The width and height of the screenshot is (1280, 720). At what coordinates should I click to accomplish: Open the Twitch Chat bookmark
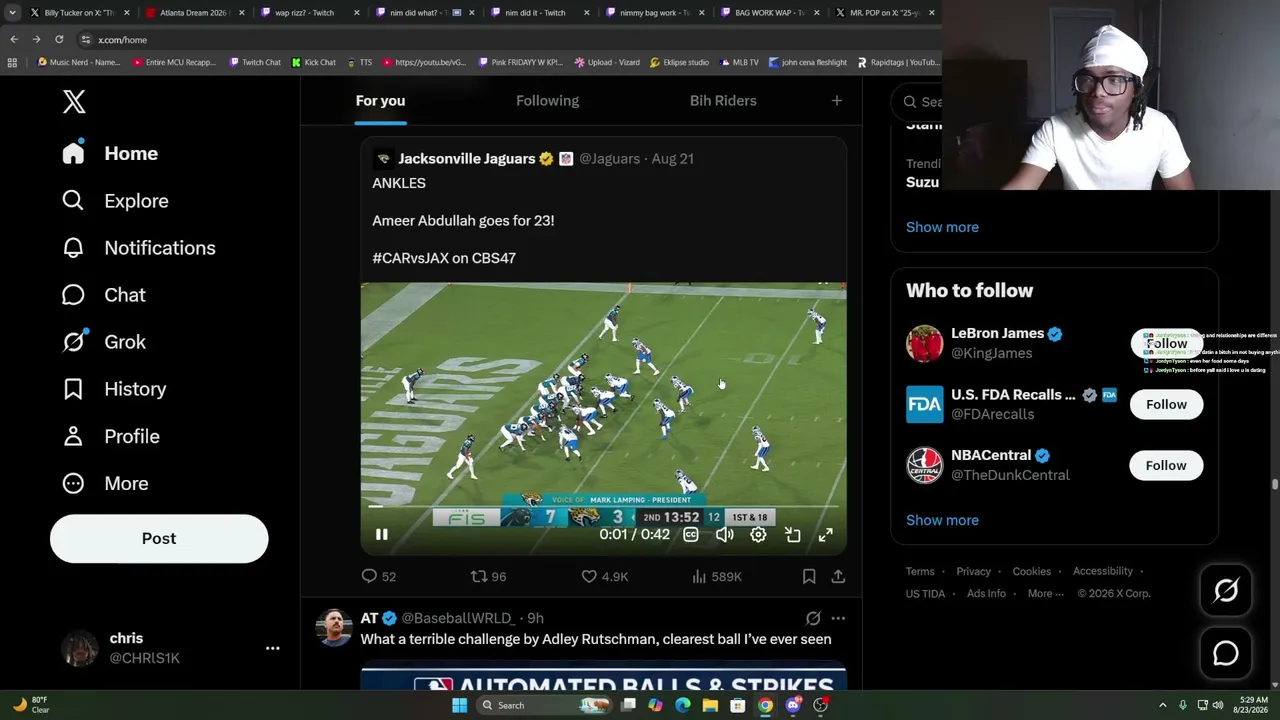point(255,62)
